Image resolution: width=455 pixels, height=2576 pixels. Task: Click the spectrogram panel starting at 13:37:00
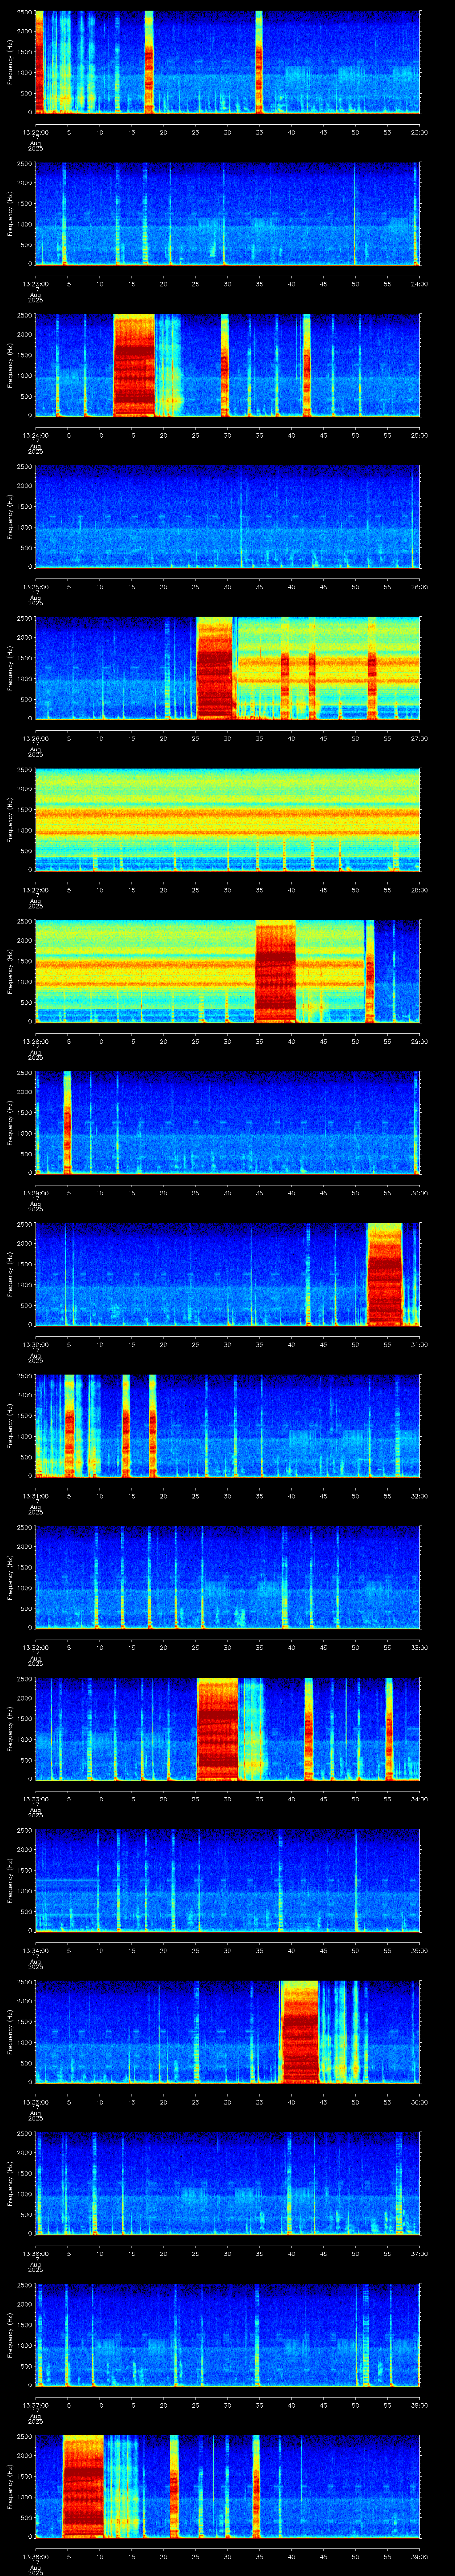coord(227,2335)
